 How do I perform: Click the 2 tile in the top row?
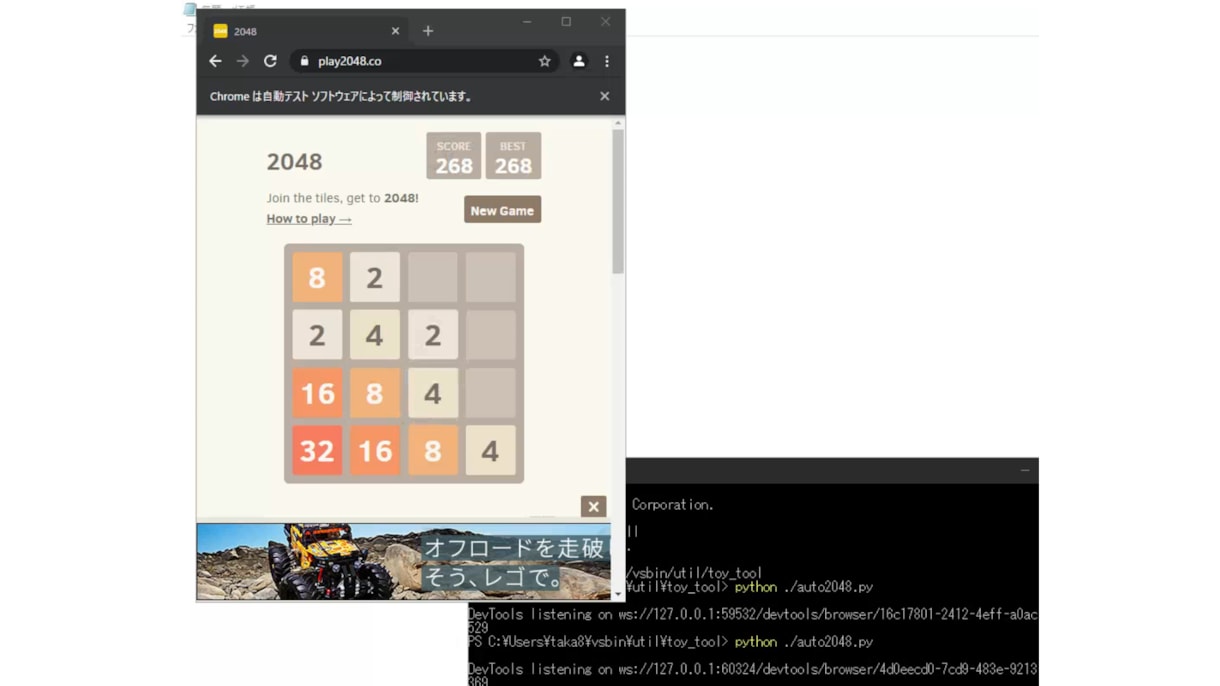[374, 277]
